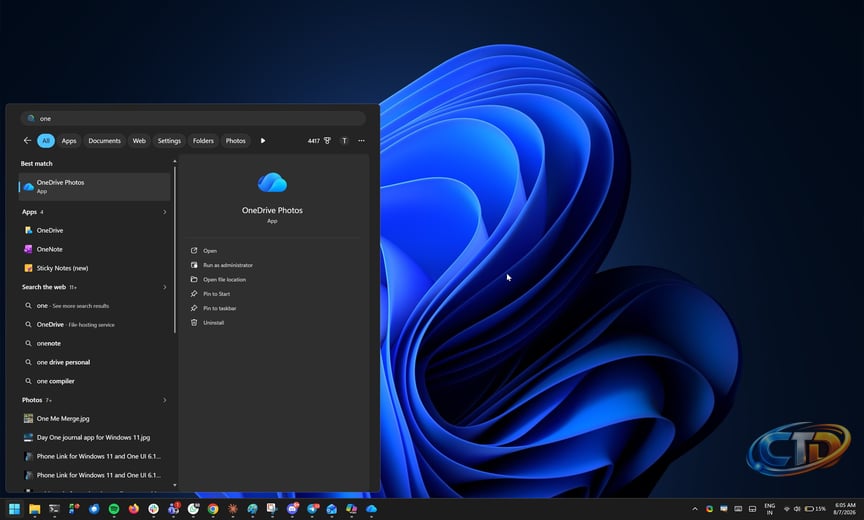Image resolution: width=864 pixels, height=520 pixels.
Task: Open the 4417 rewards points badge
Action: [319, 140]
